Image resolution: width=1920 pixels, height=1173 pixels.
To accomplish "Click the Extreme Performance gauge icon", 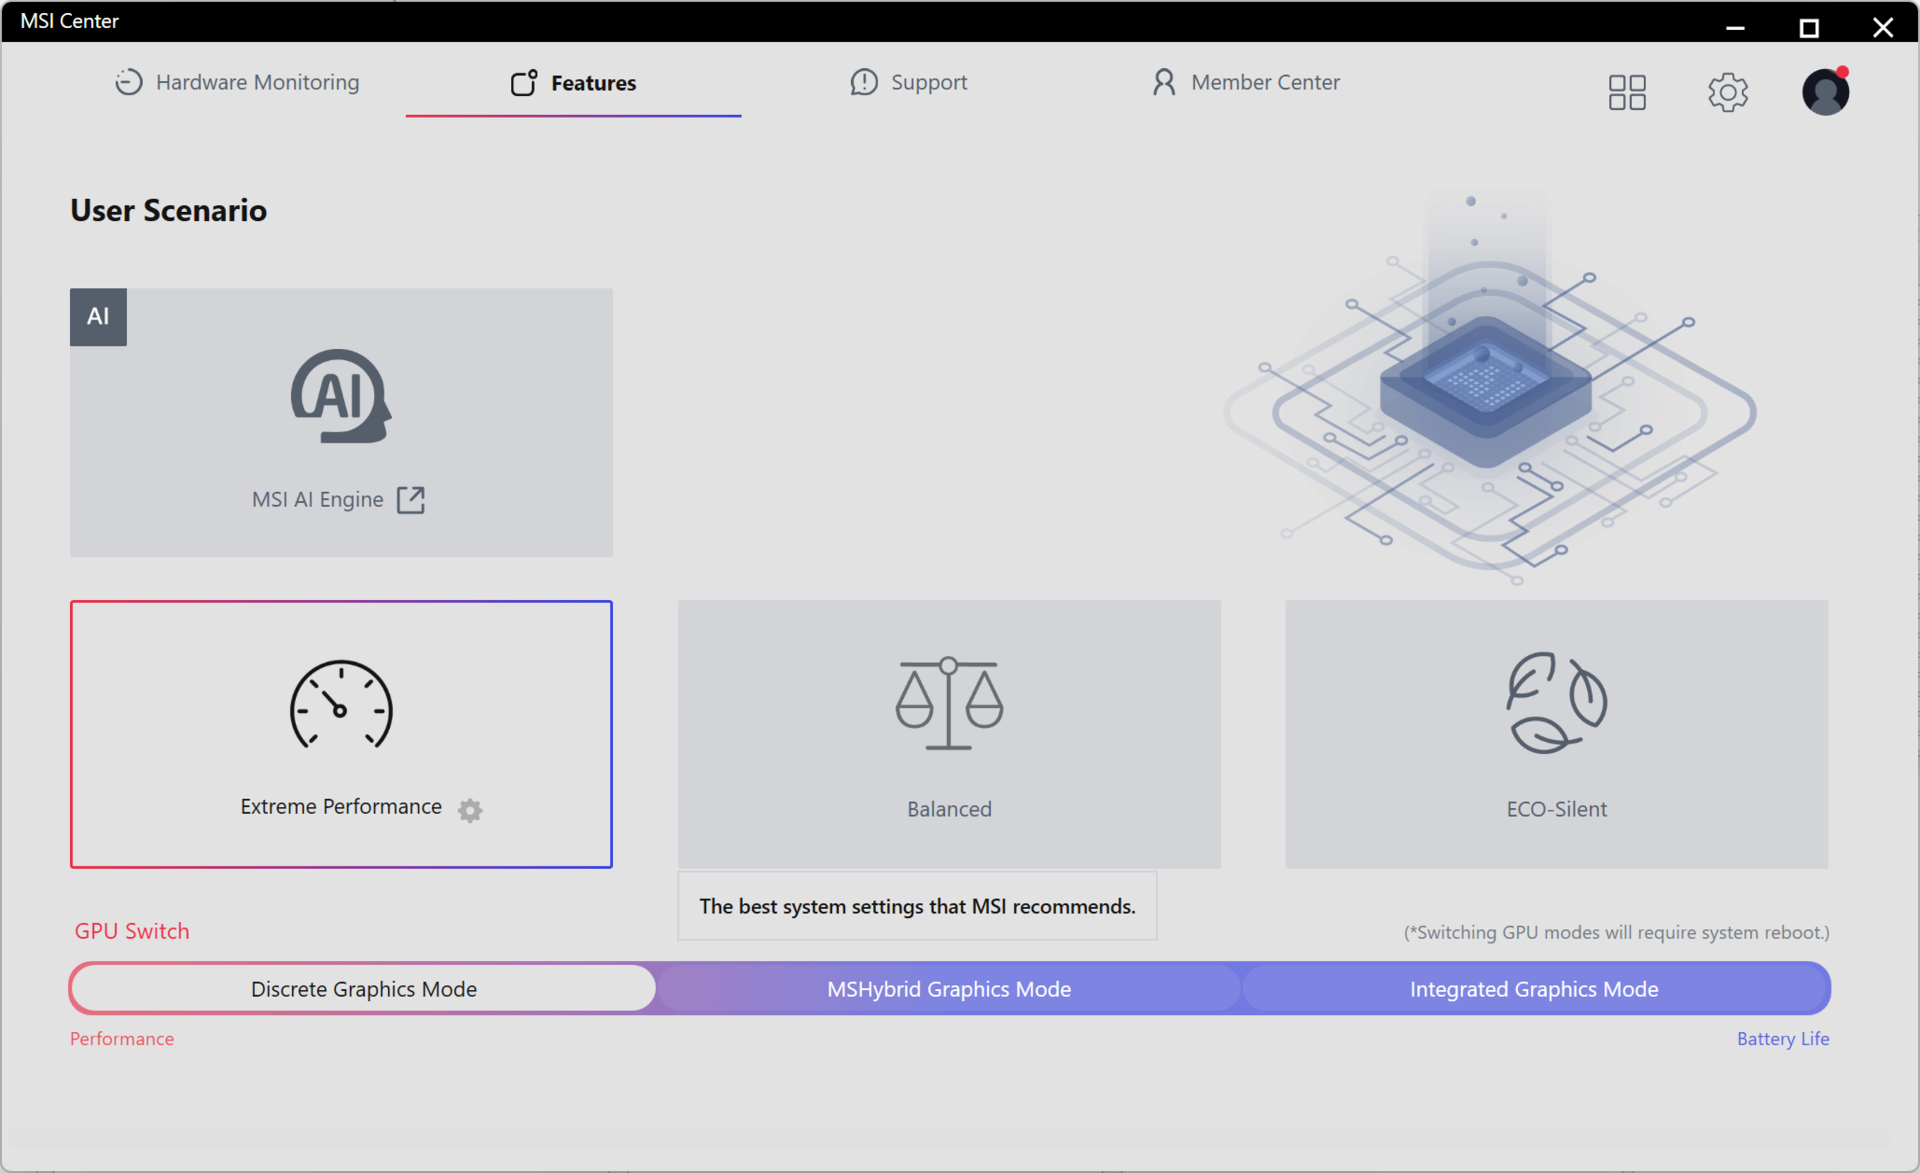I will point(340,705).
